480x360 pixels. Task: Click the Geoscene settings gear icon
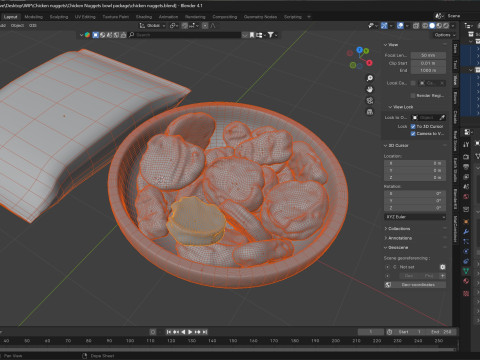[442, 267]
